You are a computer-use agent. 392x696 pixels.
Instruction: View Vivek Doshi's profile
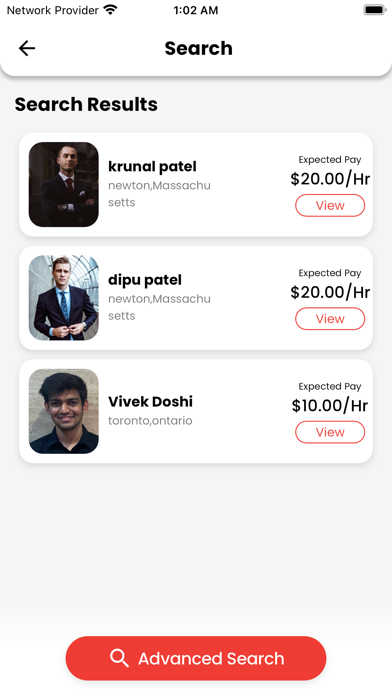[x=330, y=432]
